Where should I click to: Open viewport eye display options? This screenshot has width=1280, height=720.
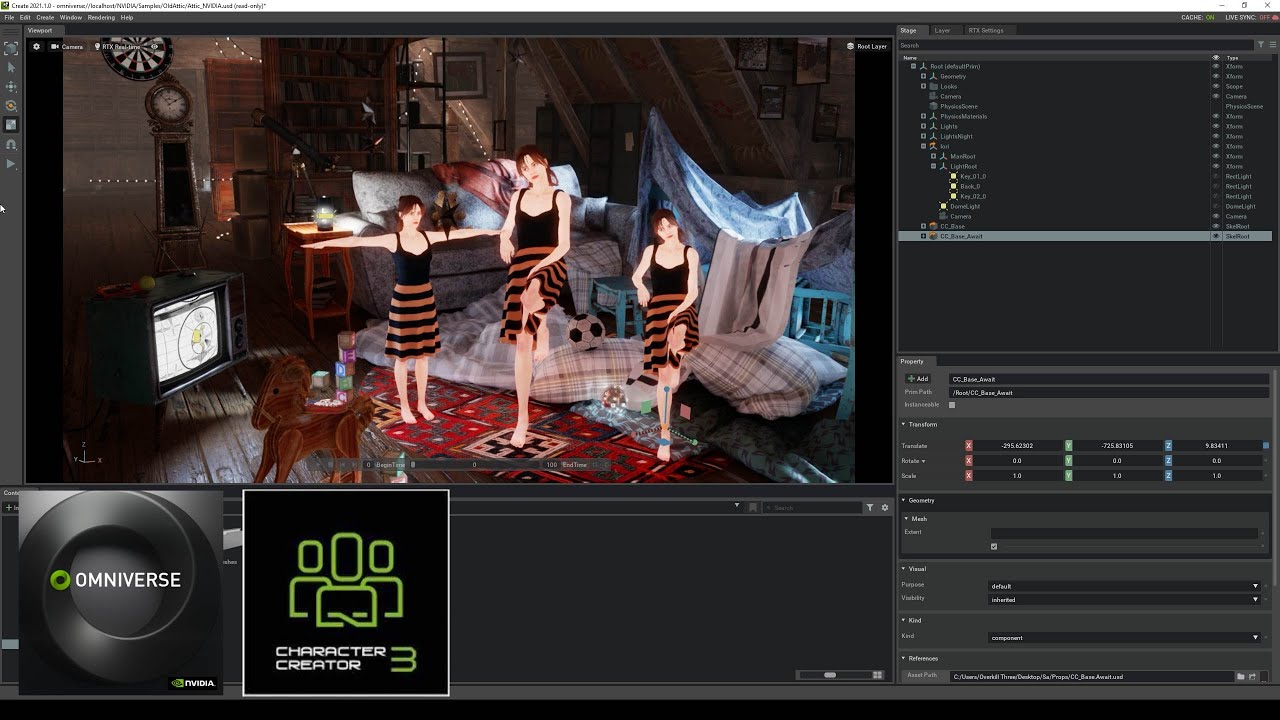click(x=154, y=46)
